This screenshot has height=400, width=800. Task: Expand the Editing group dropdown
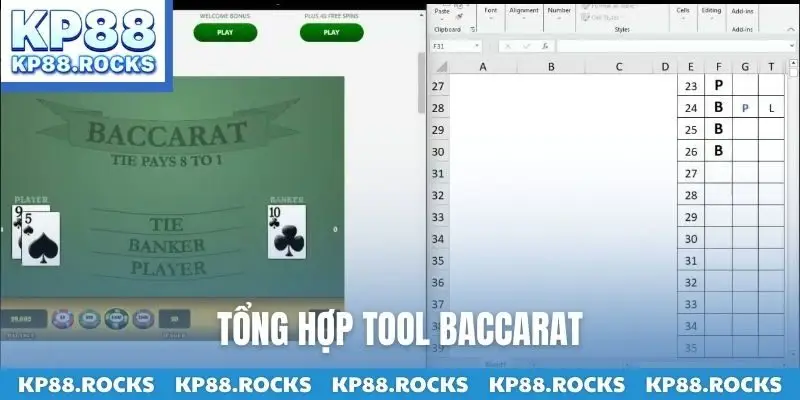pos(711,18)
